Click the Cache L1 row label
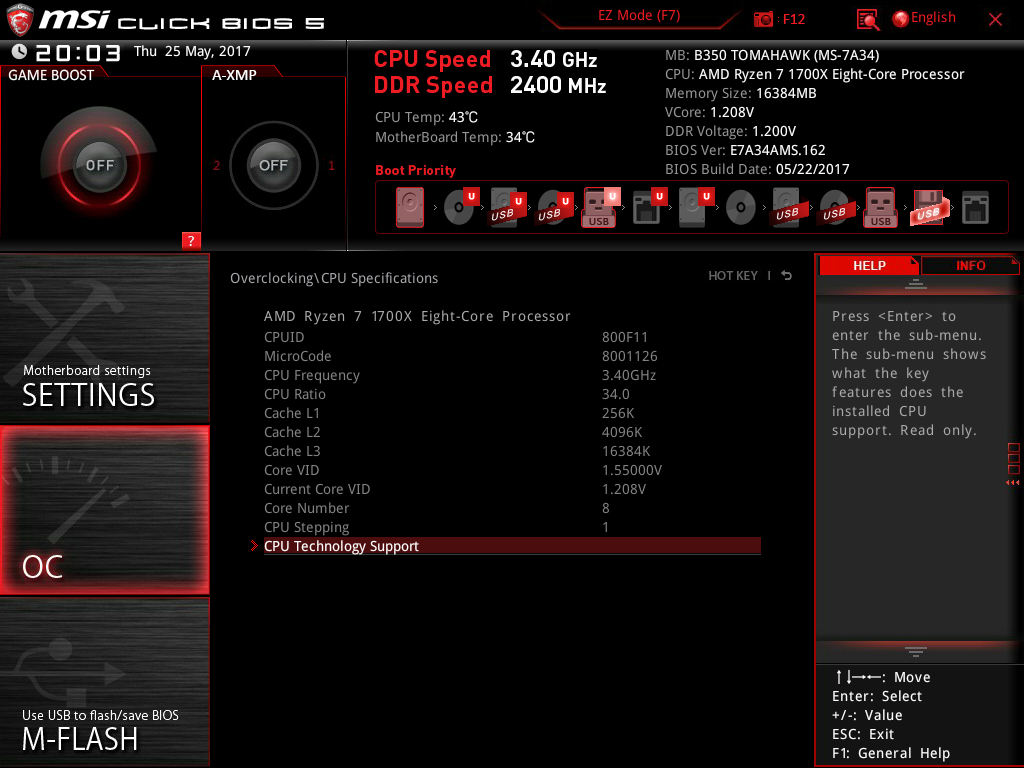The height and width of the screenshot is (768, 1024). coord(292,413)
